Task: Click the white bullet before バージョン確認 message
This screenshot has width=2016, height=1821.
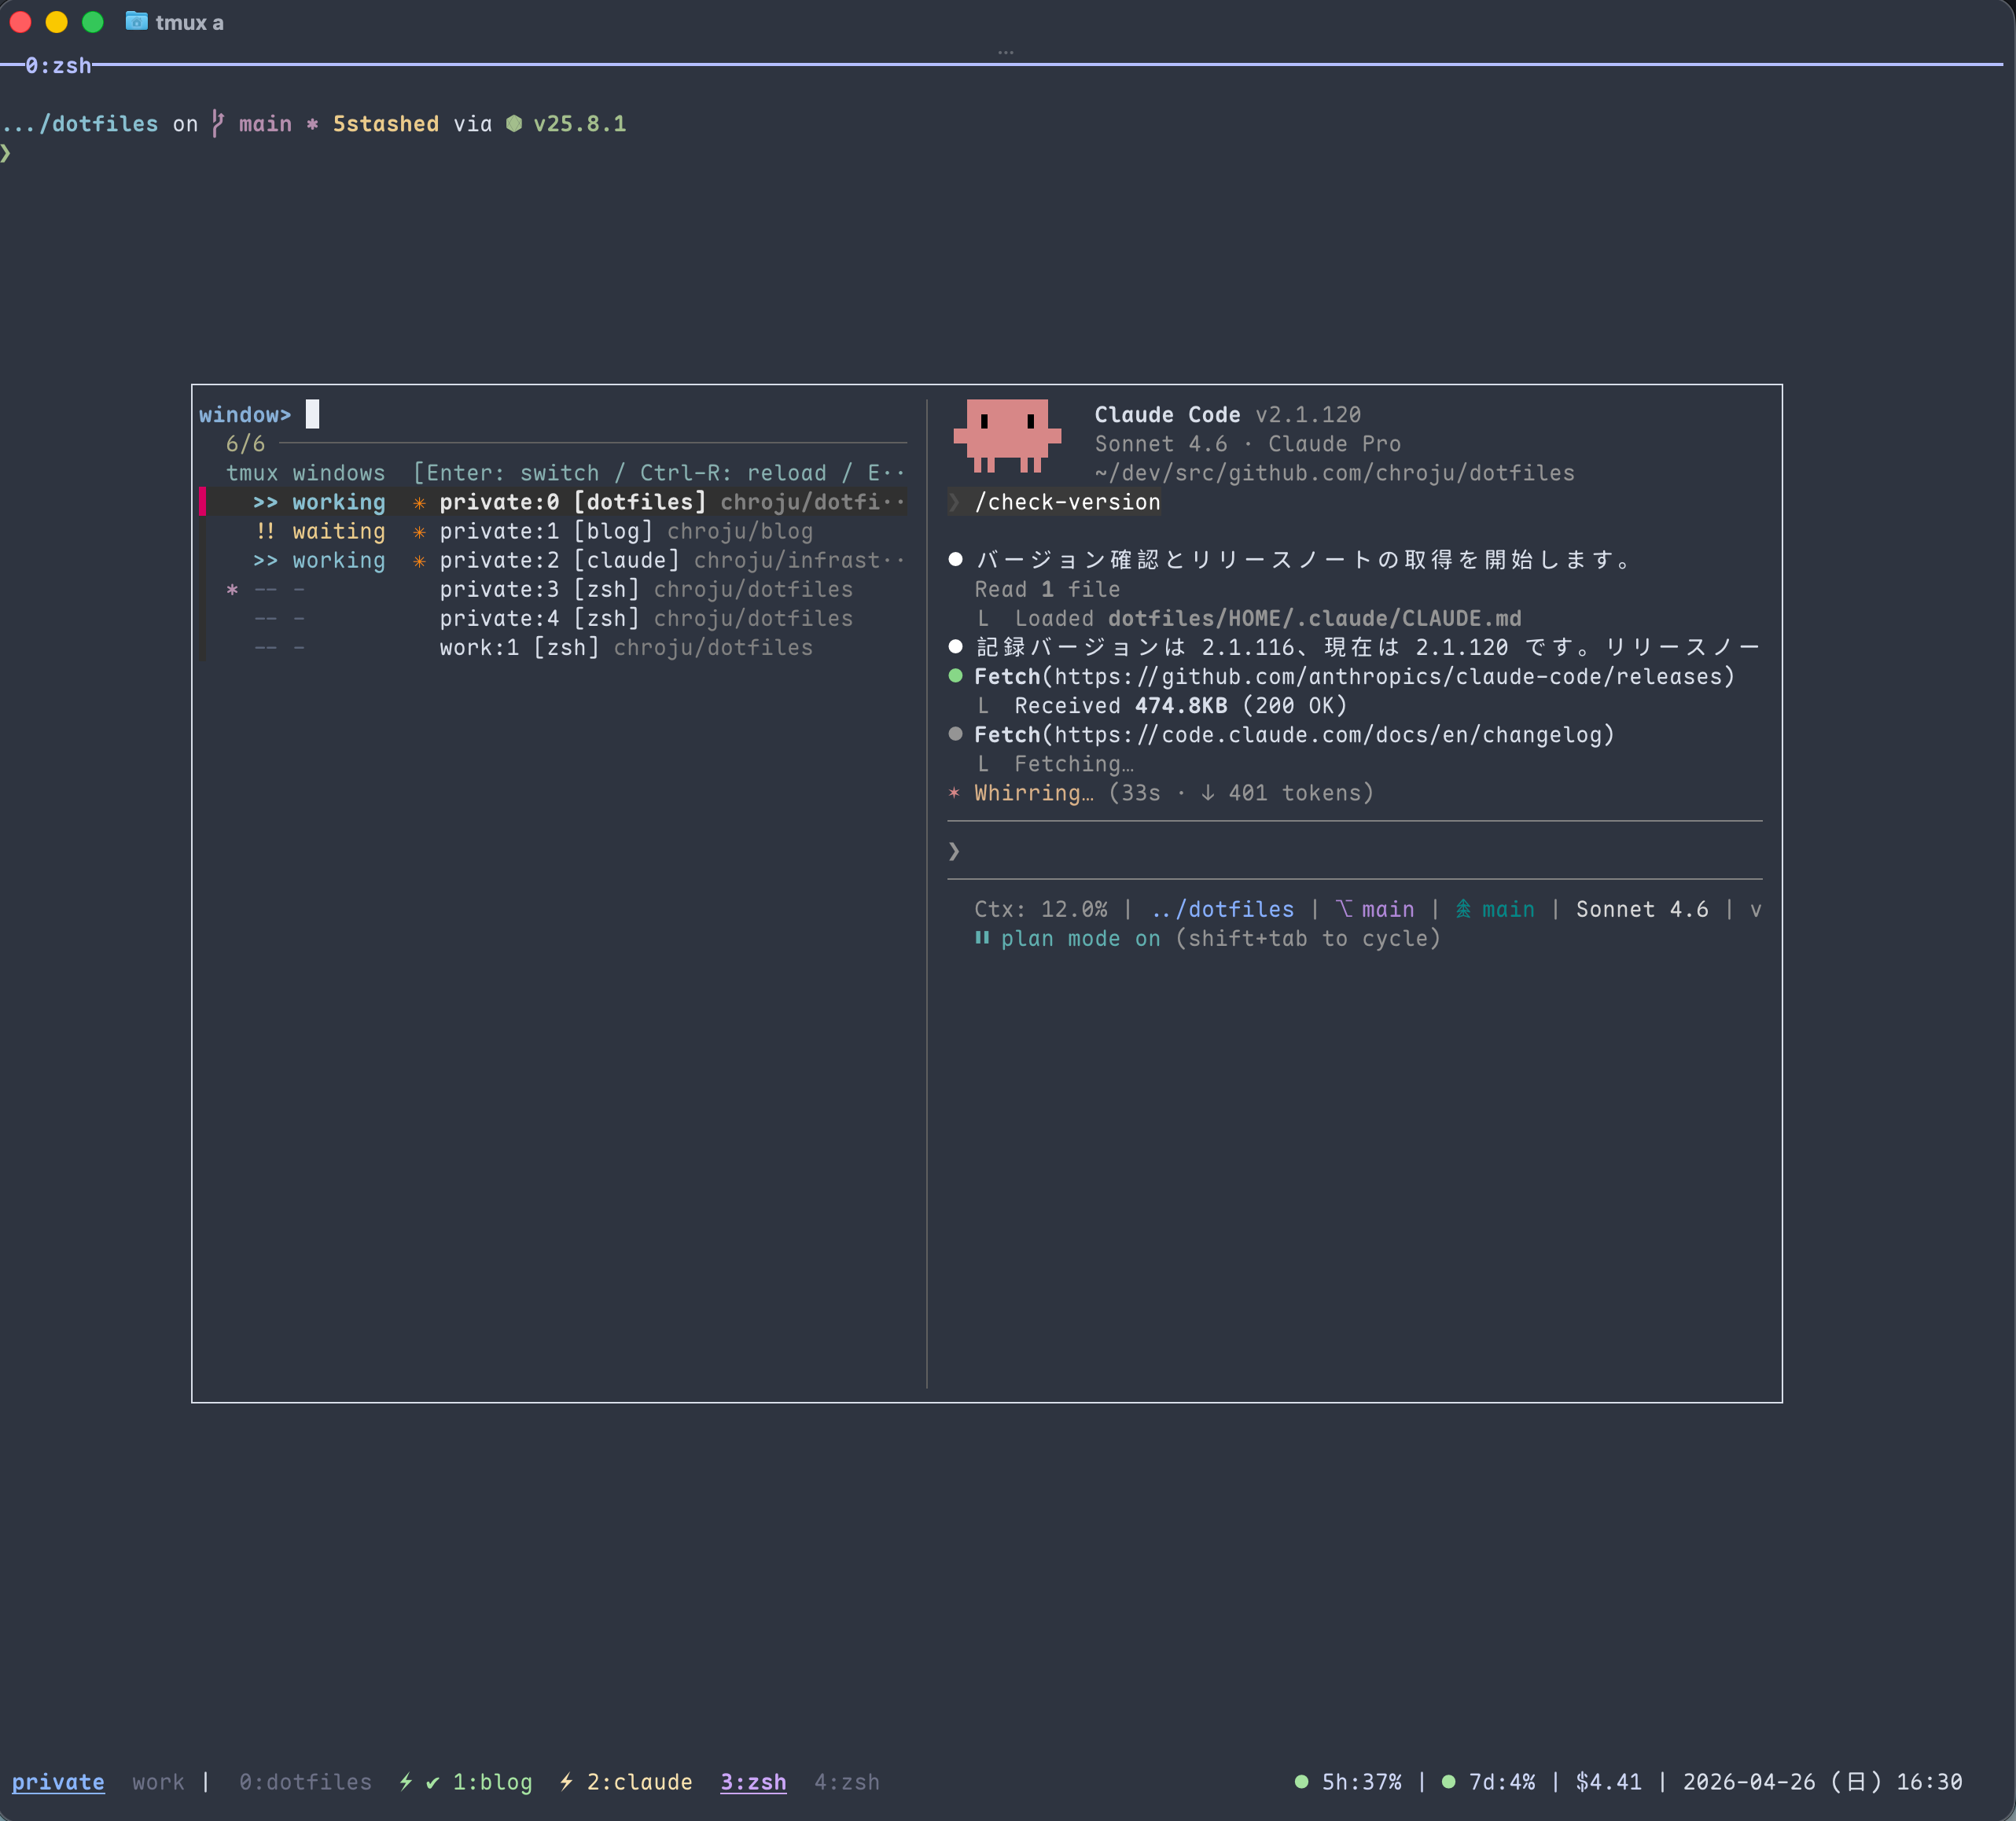Action: point(955,559)
